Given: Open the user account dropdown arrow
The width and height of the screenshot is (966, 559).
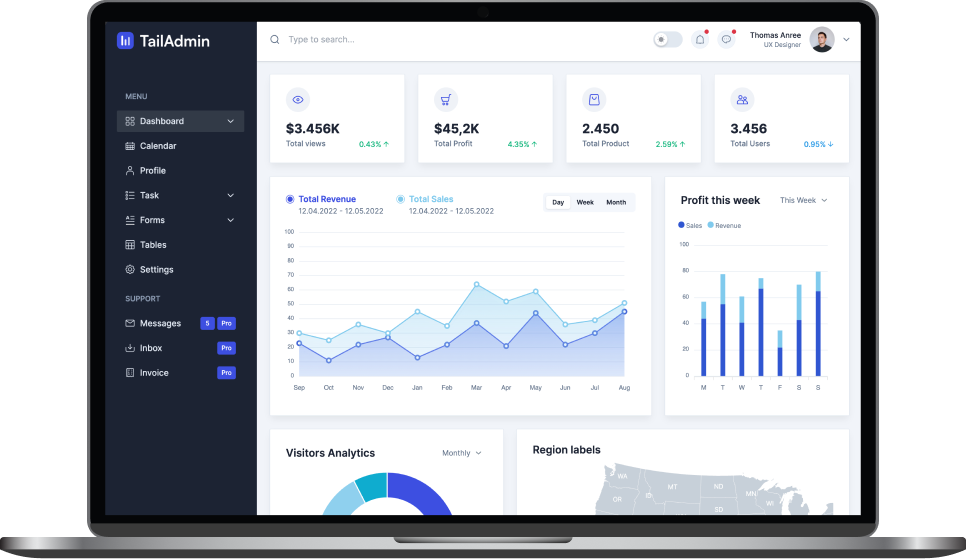Looking at the screenshot, I should click(x=846, y=39).
